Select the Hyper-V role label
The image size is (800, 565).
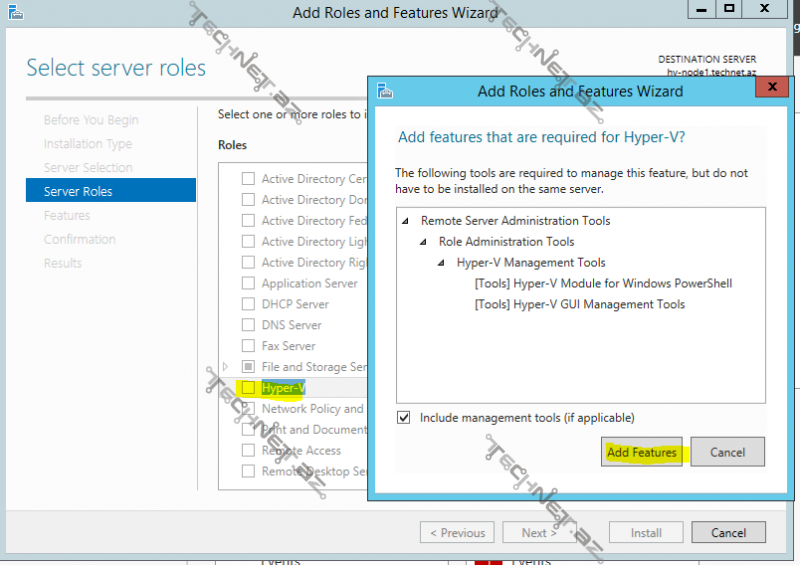[x=283, y=388]
